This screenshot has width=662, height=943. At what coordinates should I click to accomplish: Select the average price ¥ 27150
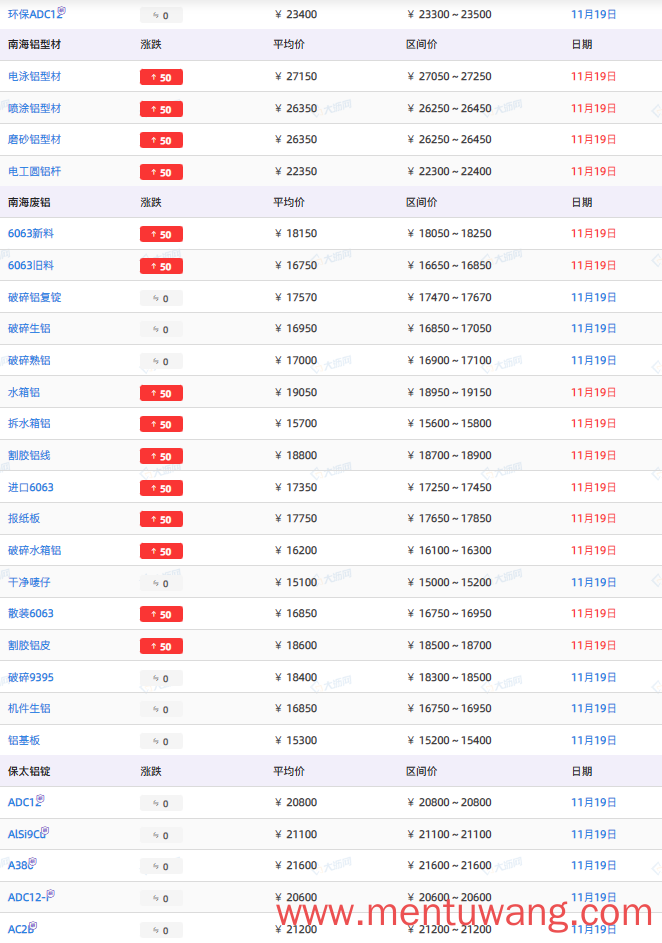point(296,76)
